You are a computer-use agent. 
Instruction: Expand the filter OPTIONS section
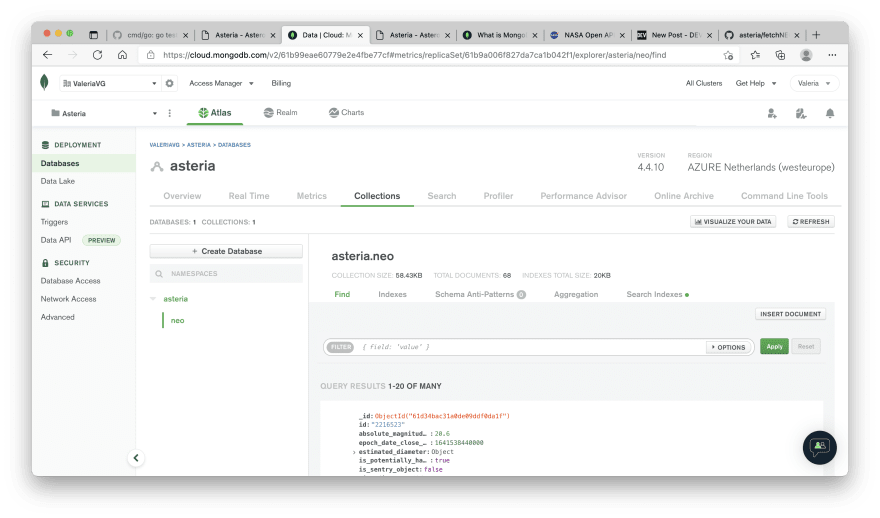(x=728, y=347)
